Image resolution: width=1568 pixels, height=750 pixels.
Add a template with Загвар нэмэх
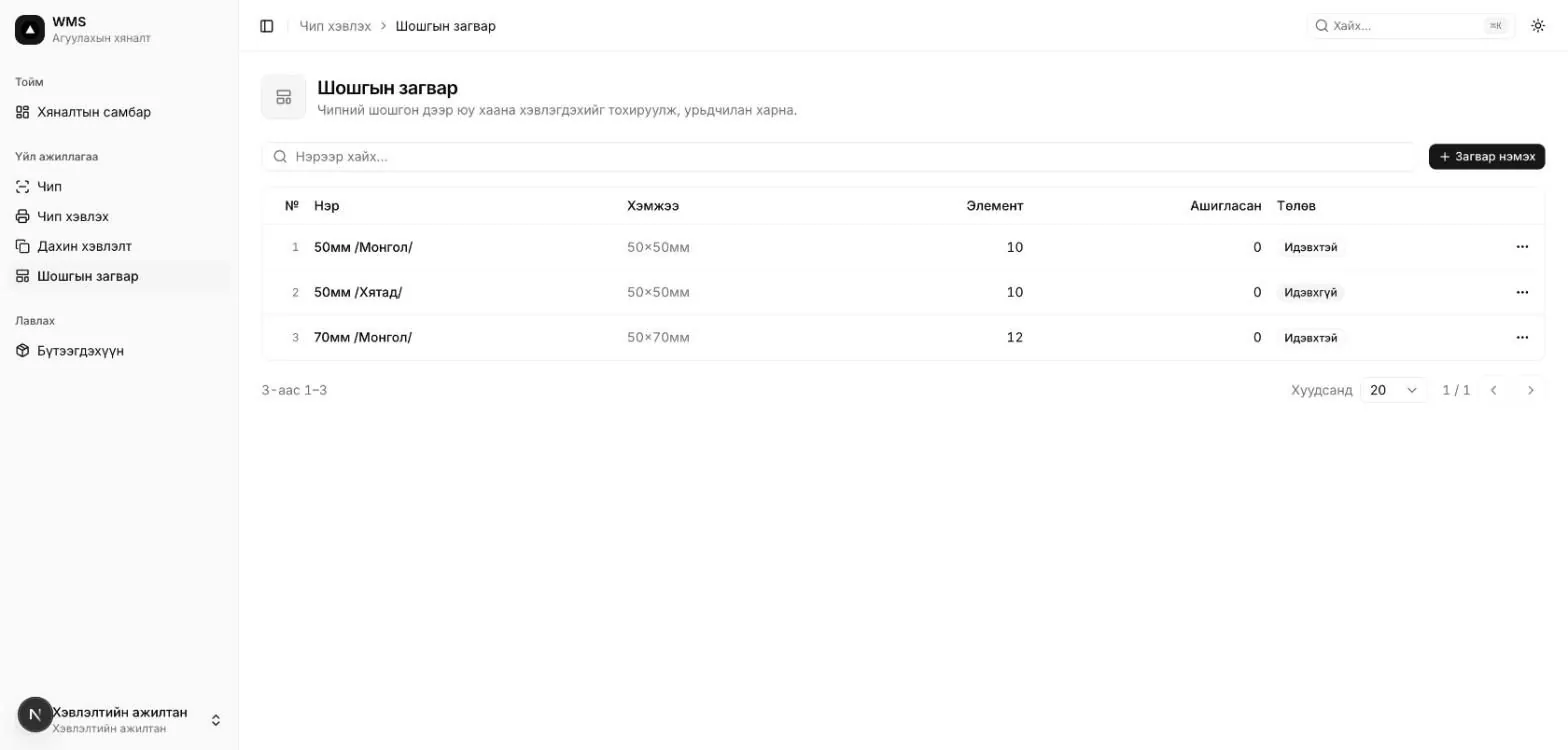1487,157
